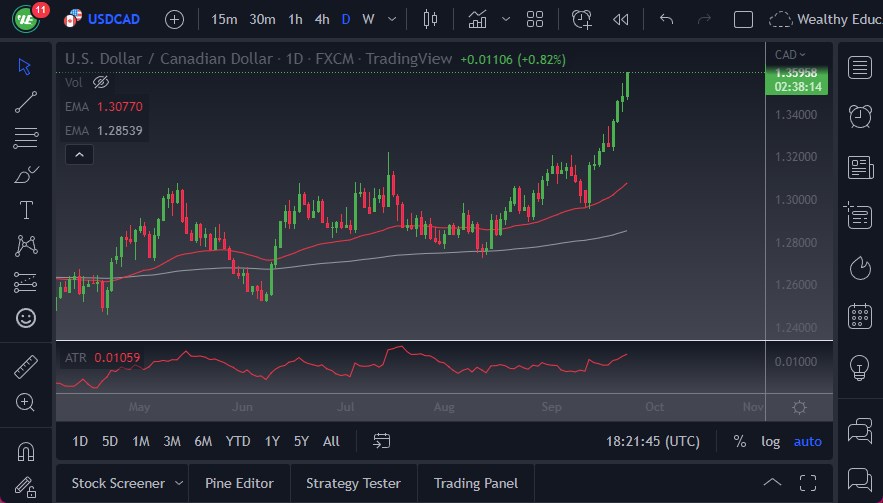Select the 4h timeframe button
The image size is (883, 503).
click(x=321, y=19)
